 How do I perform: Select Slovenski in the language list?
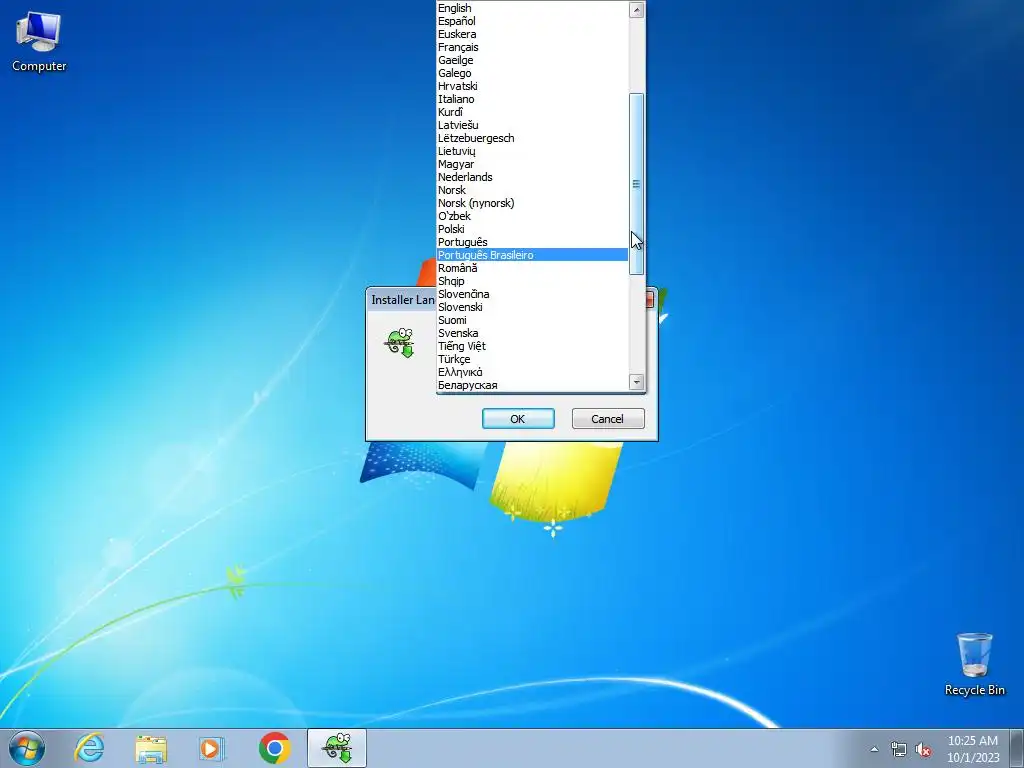point(532,307)
